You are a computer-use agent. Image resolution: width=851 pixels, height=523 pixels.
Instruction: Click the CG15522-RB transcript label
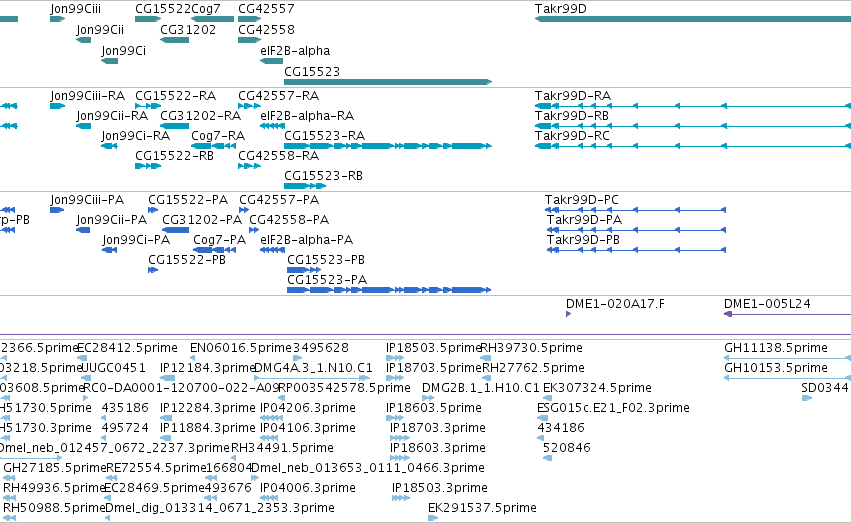pyautogui.click(x=174, y=155)
